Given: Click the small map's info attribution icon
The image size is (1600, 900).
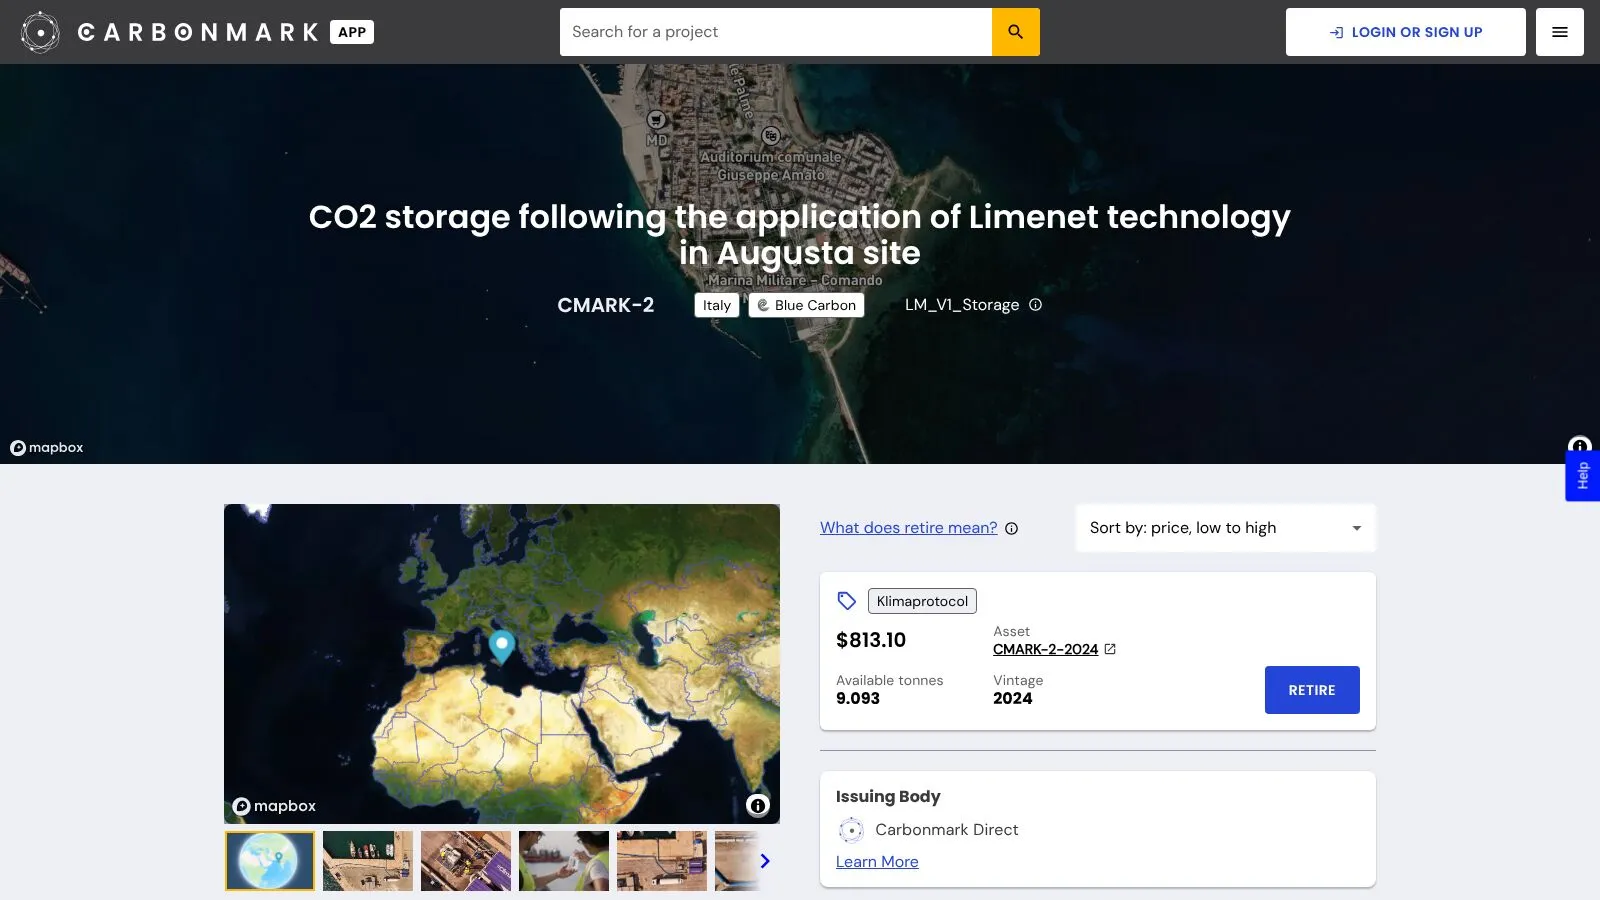Looking at the screenshot, I should pos(758,805).
